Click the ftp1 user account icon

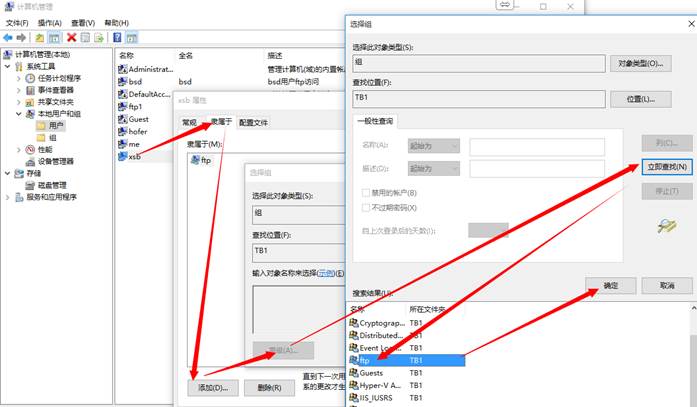[123, 106]
